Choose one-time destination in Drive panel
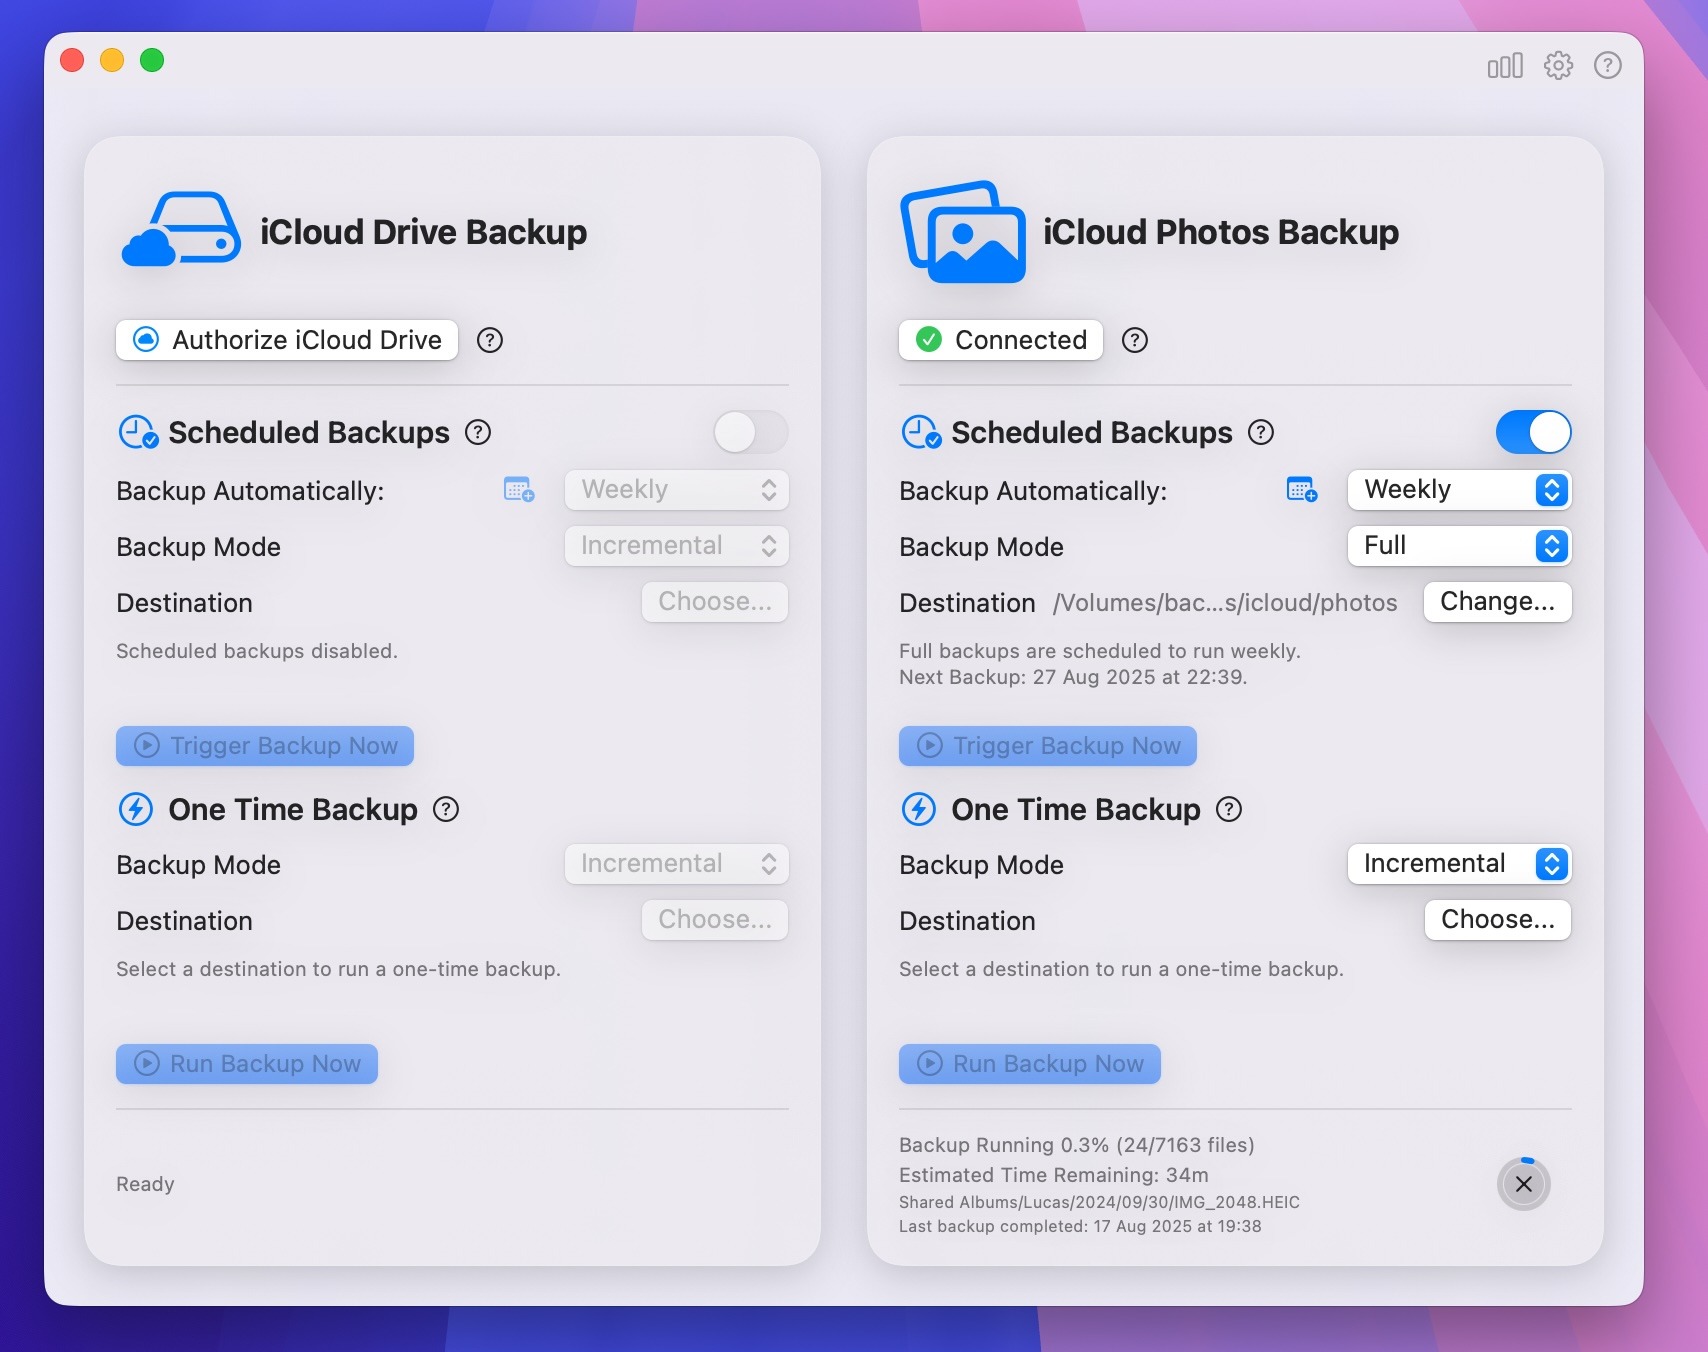 coord(715,920)
